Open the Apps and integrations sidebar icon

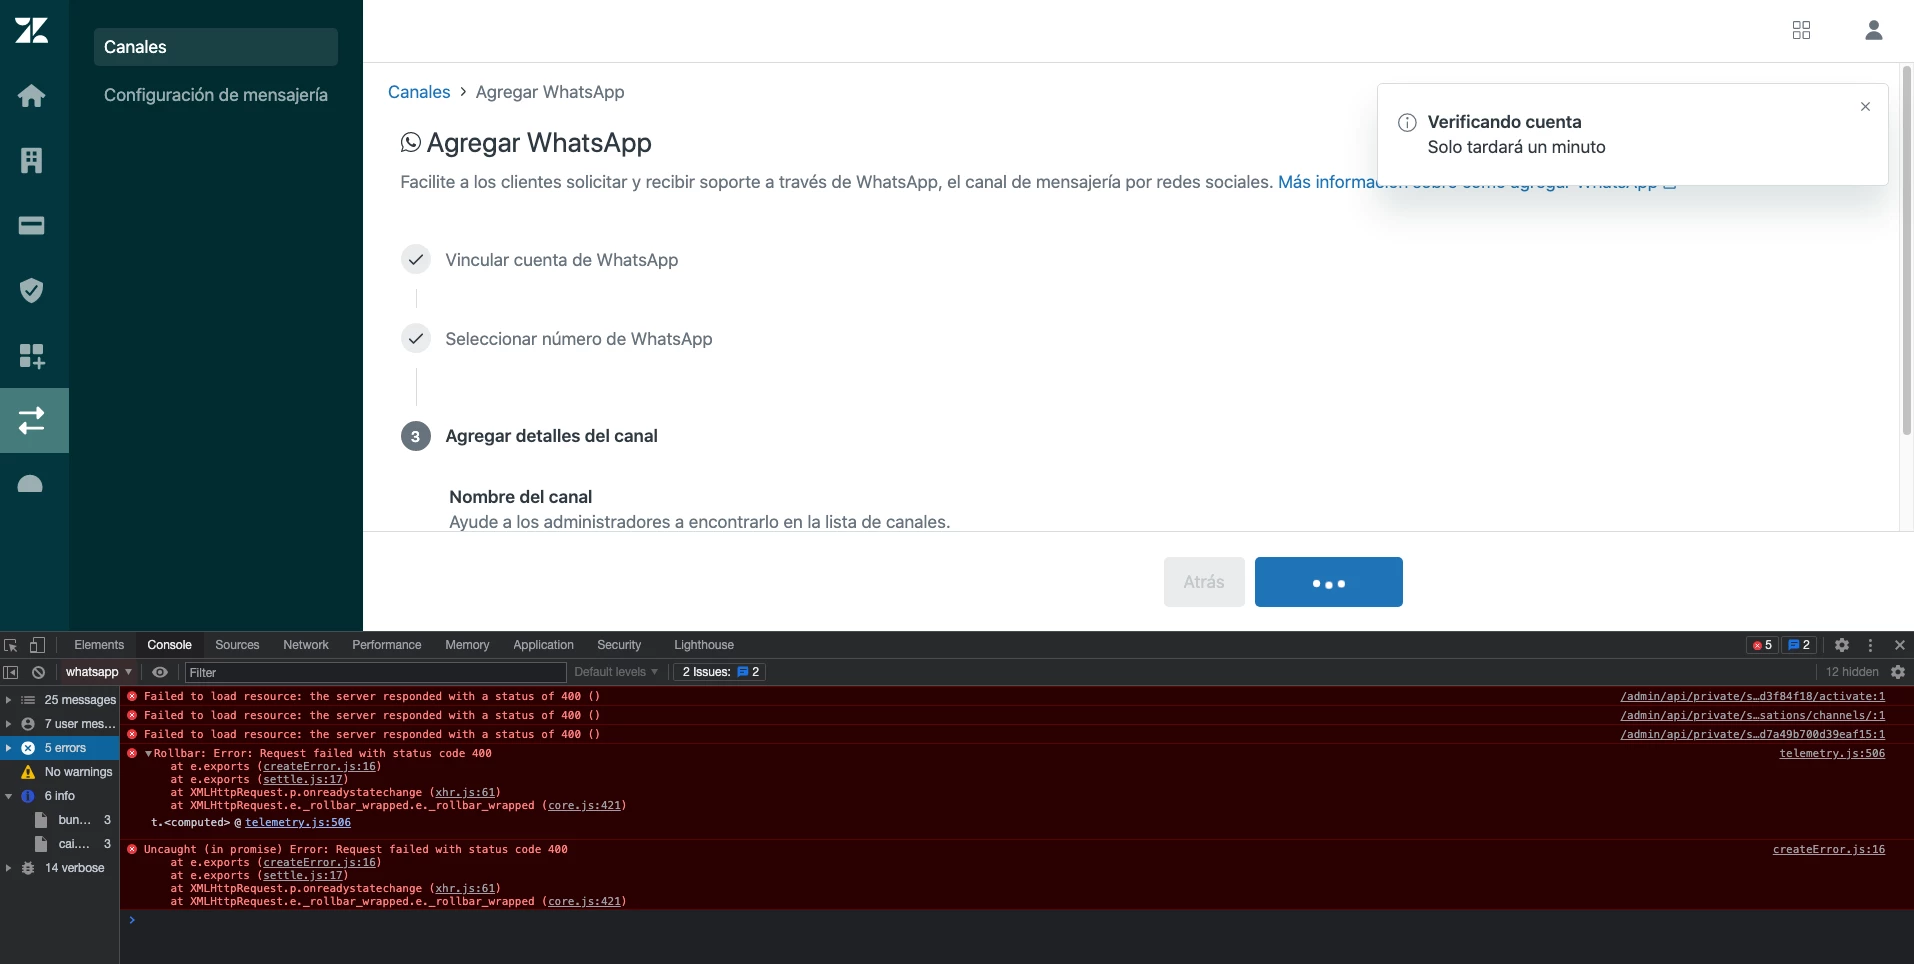coord(32,356)
